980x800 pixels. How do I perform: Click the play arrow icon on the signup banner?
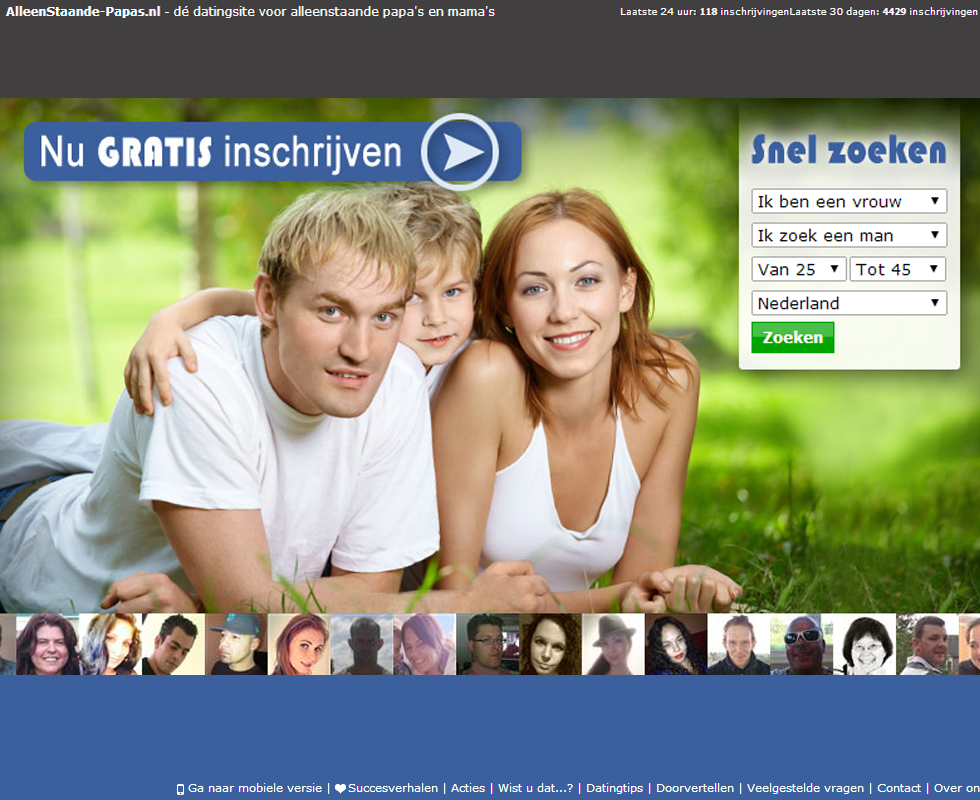click(460, 152)
